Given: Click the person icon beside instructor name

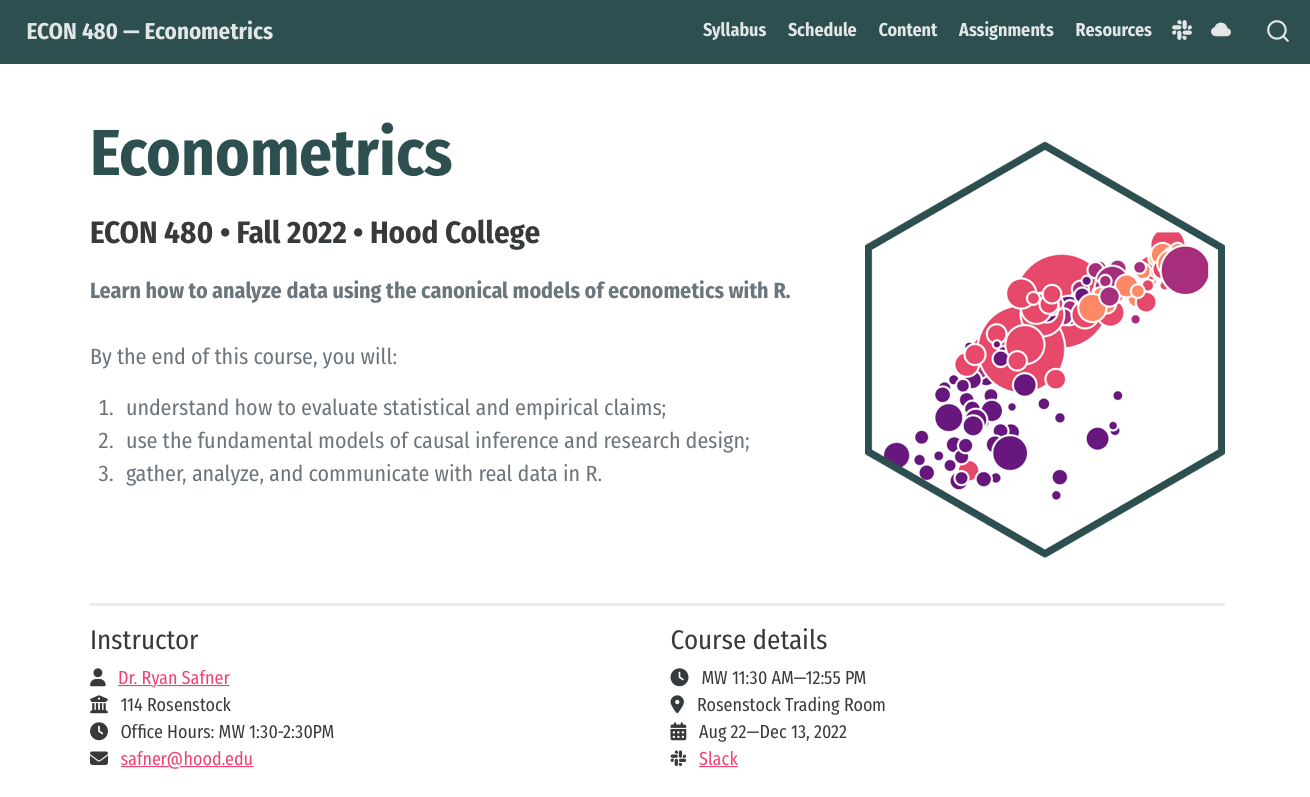Looking at the screenshot, I should (x=98, y=677).
